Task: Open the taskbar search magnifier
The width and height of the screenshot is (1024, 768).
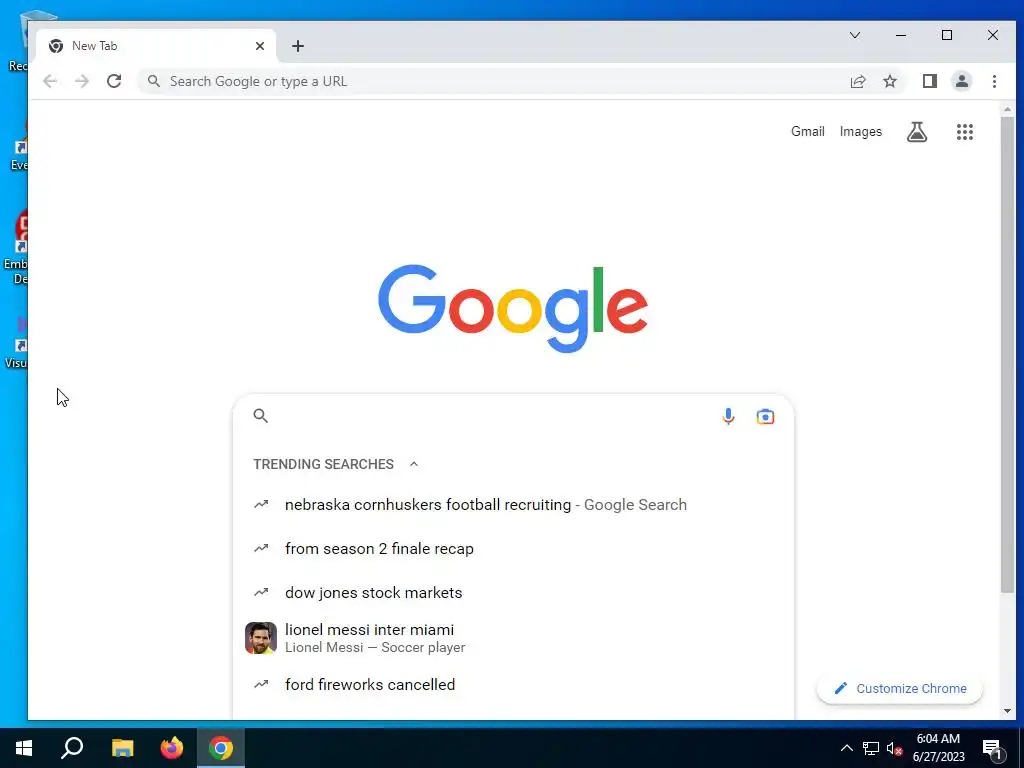Action: pyautogui.click(x=72, y=748)
